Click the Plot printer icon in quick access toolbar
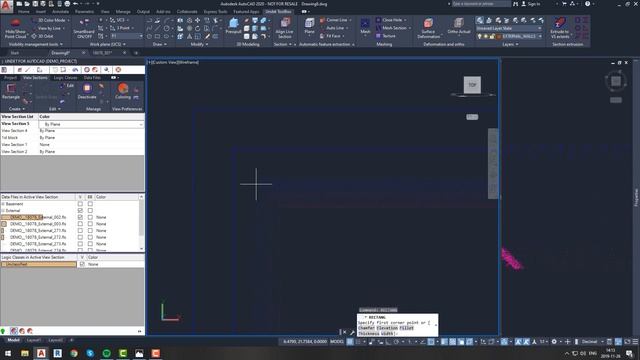 67,4
